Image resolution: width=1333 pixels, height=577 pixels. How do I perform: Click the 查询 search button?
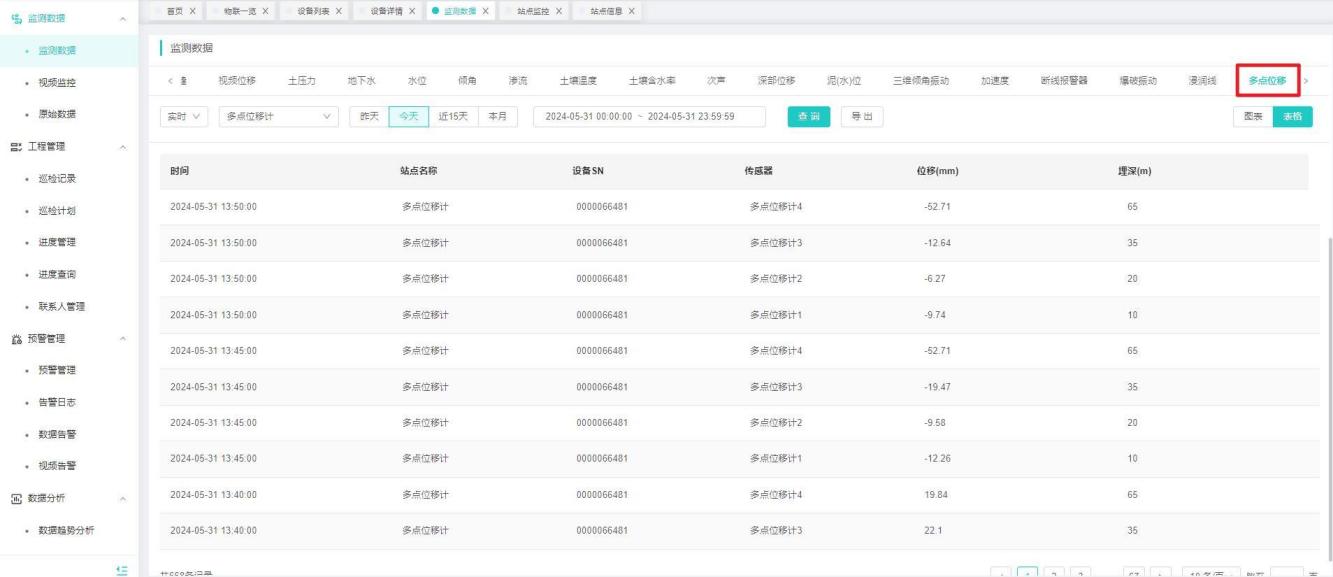click(808, 116)
